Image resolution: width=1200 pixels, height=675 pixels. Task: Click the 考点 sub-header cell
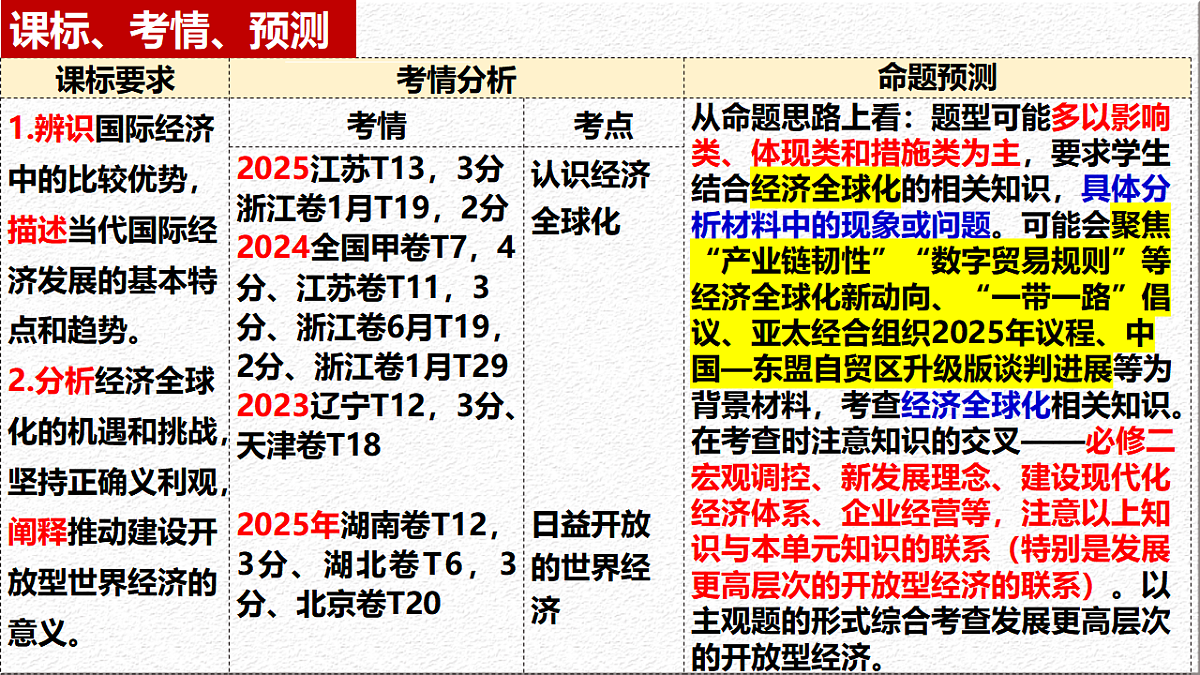tap(604, 125)
